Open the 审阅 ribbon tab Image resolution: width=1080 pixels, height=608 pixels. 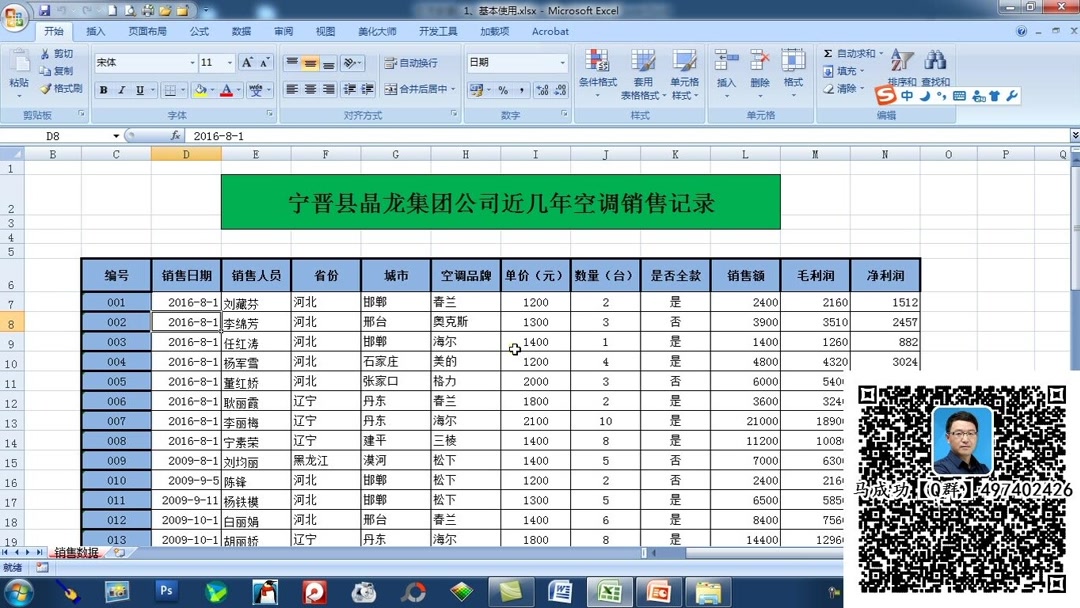coord(282,31)
